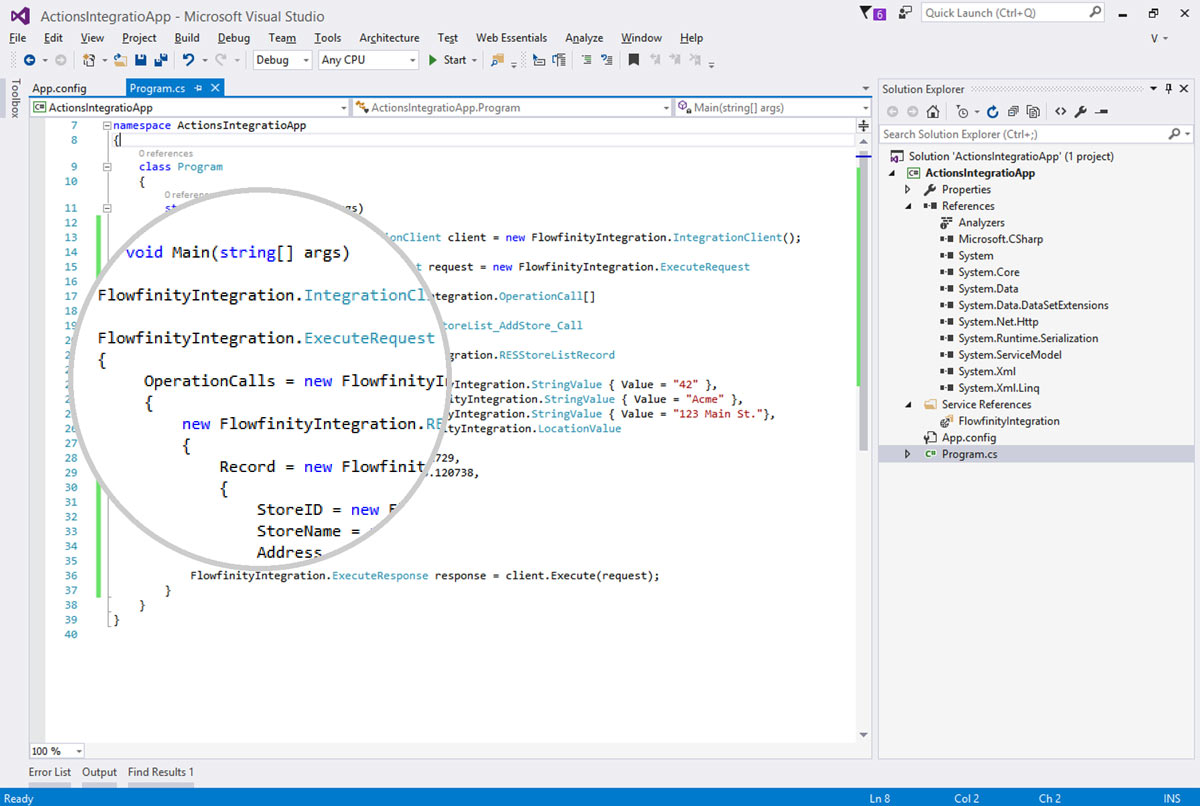Open the Architecture menu
The width and height of the screenshot is (1200, 806).
(389, 38)
